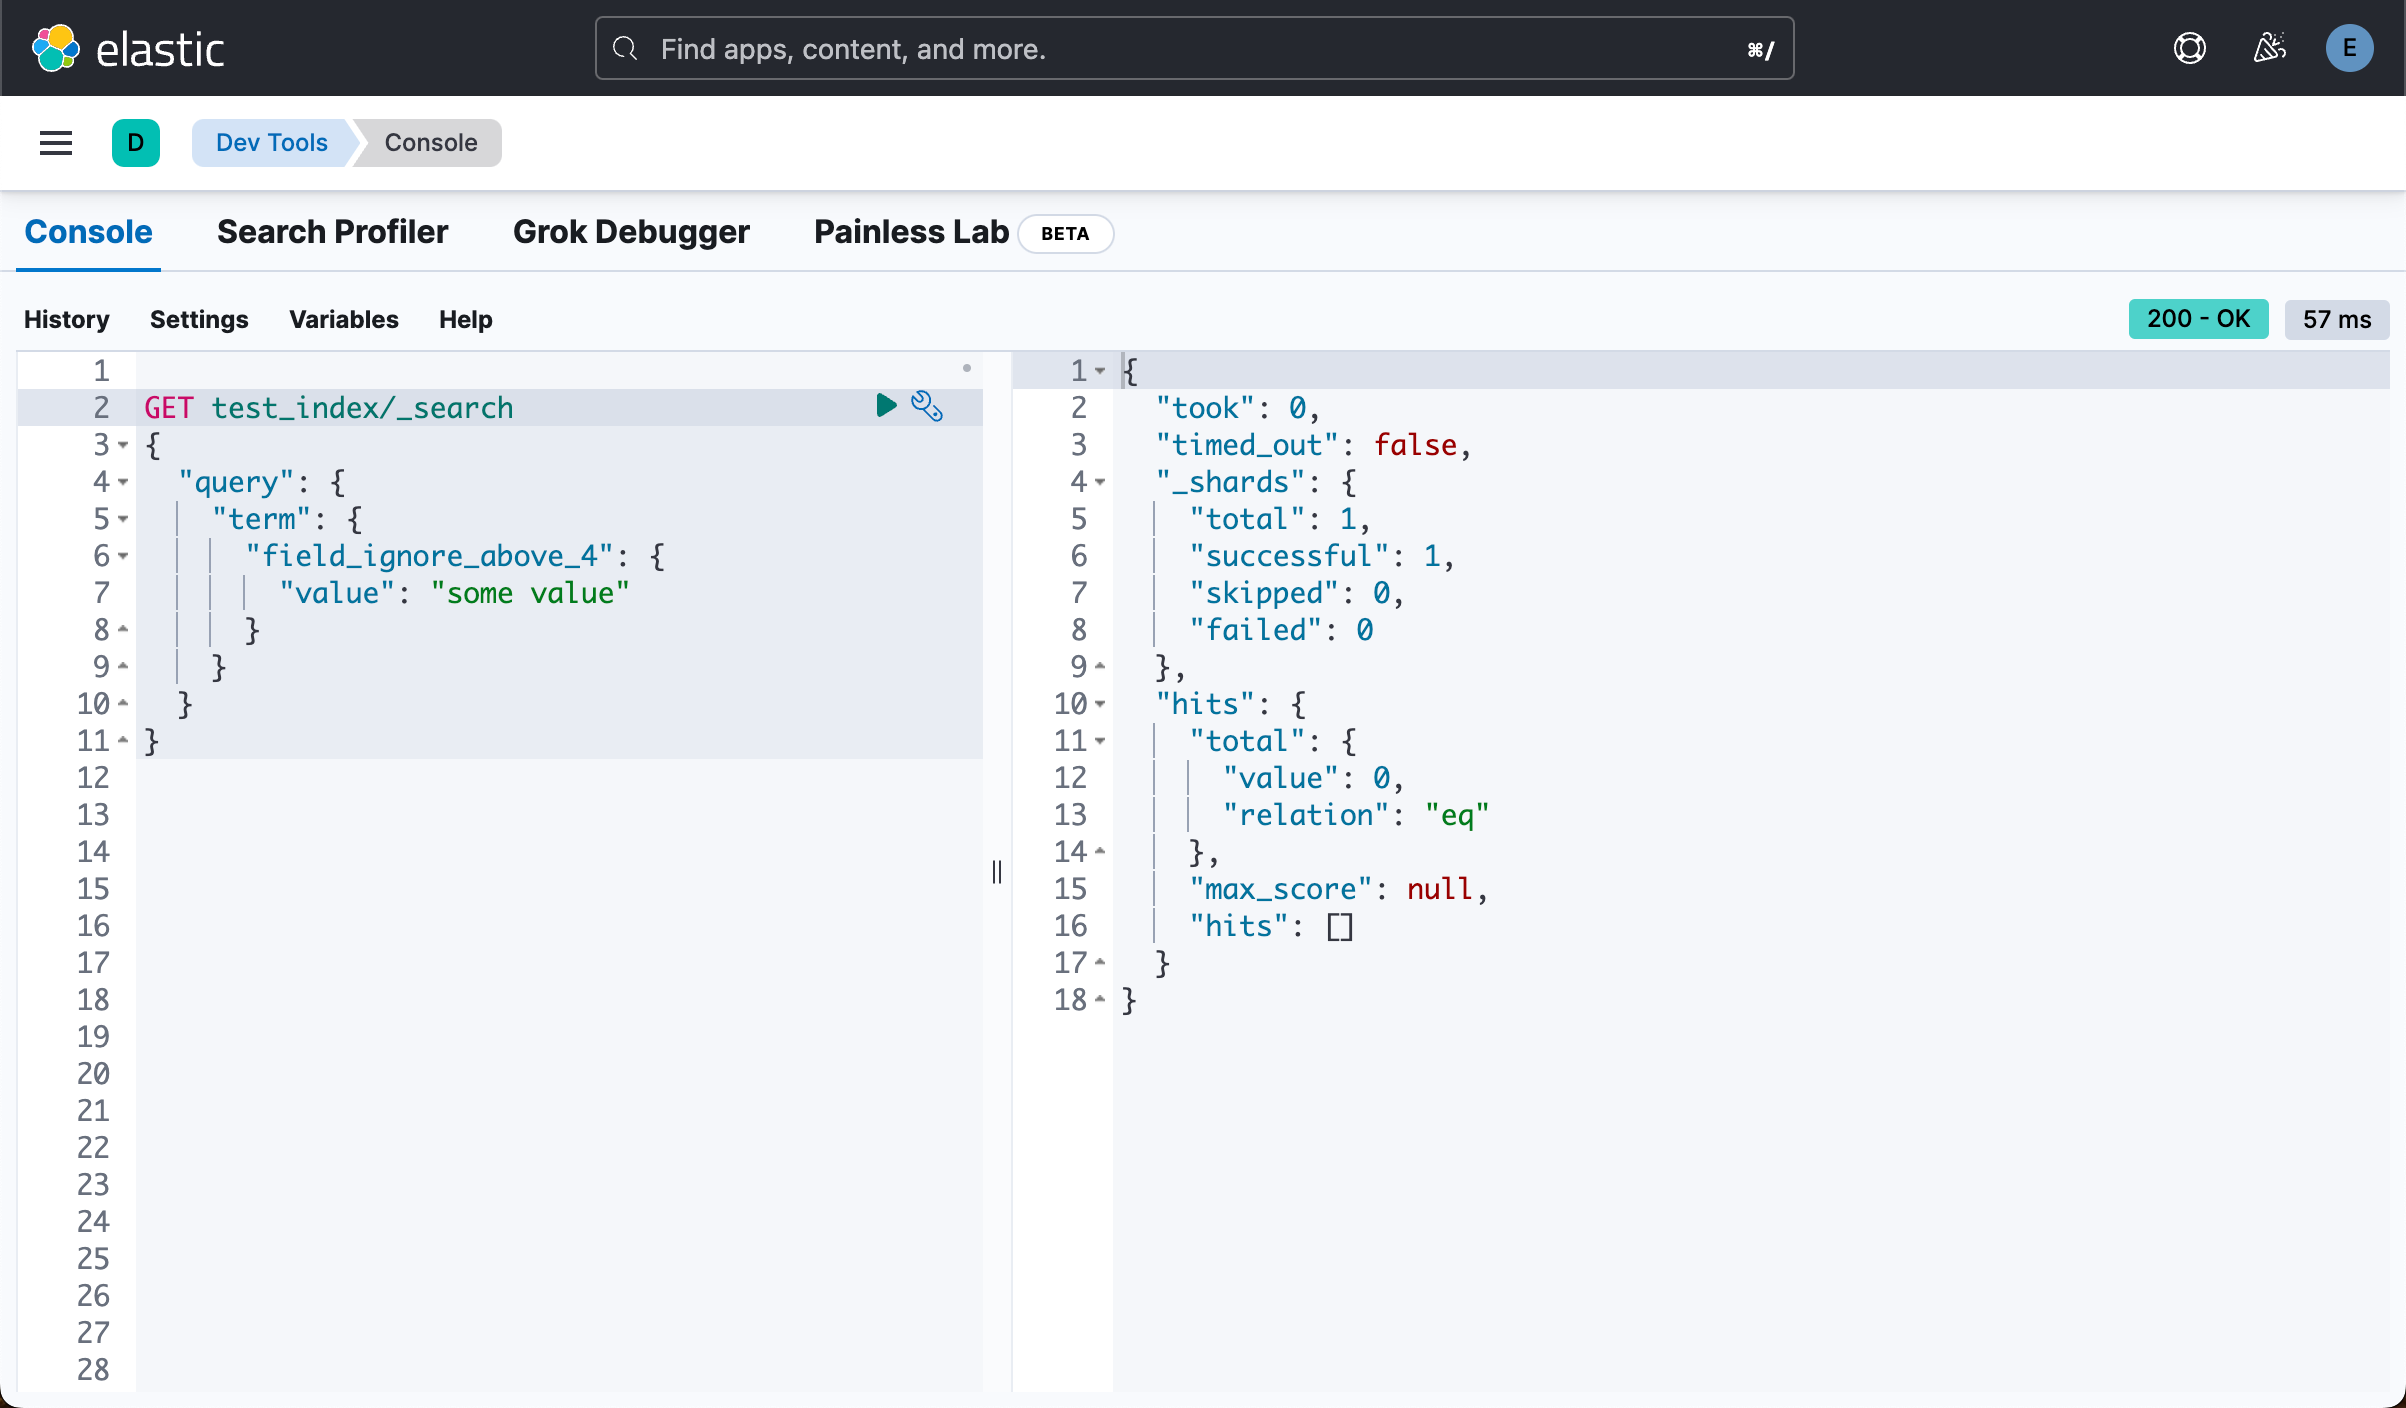The image size is (2406, 1408).
Task: Click the hamburger menu icon top left
Action: 54,142
